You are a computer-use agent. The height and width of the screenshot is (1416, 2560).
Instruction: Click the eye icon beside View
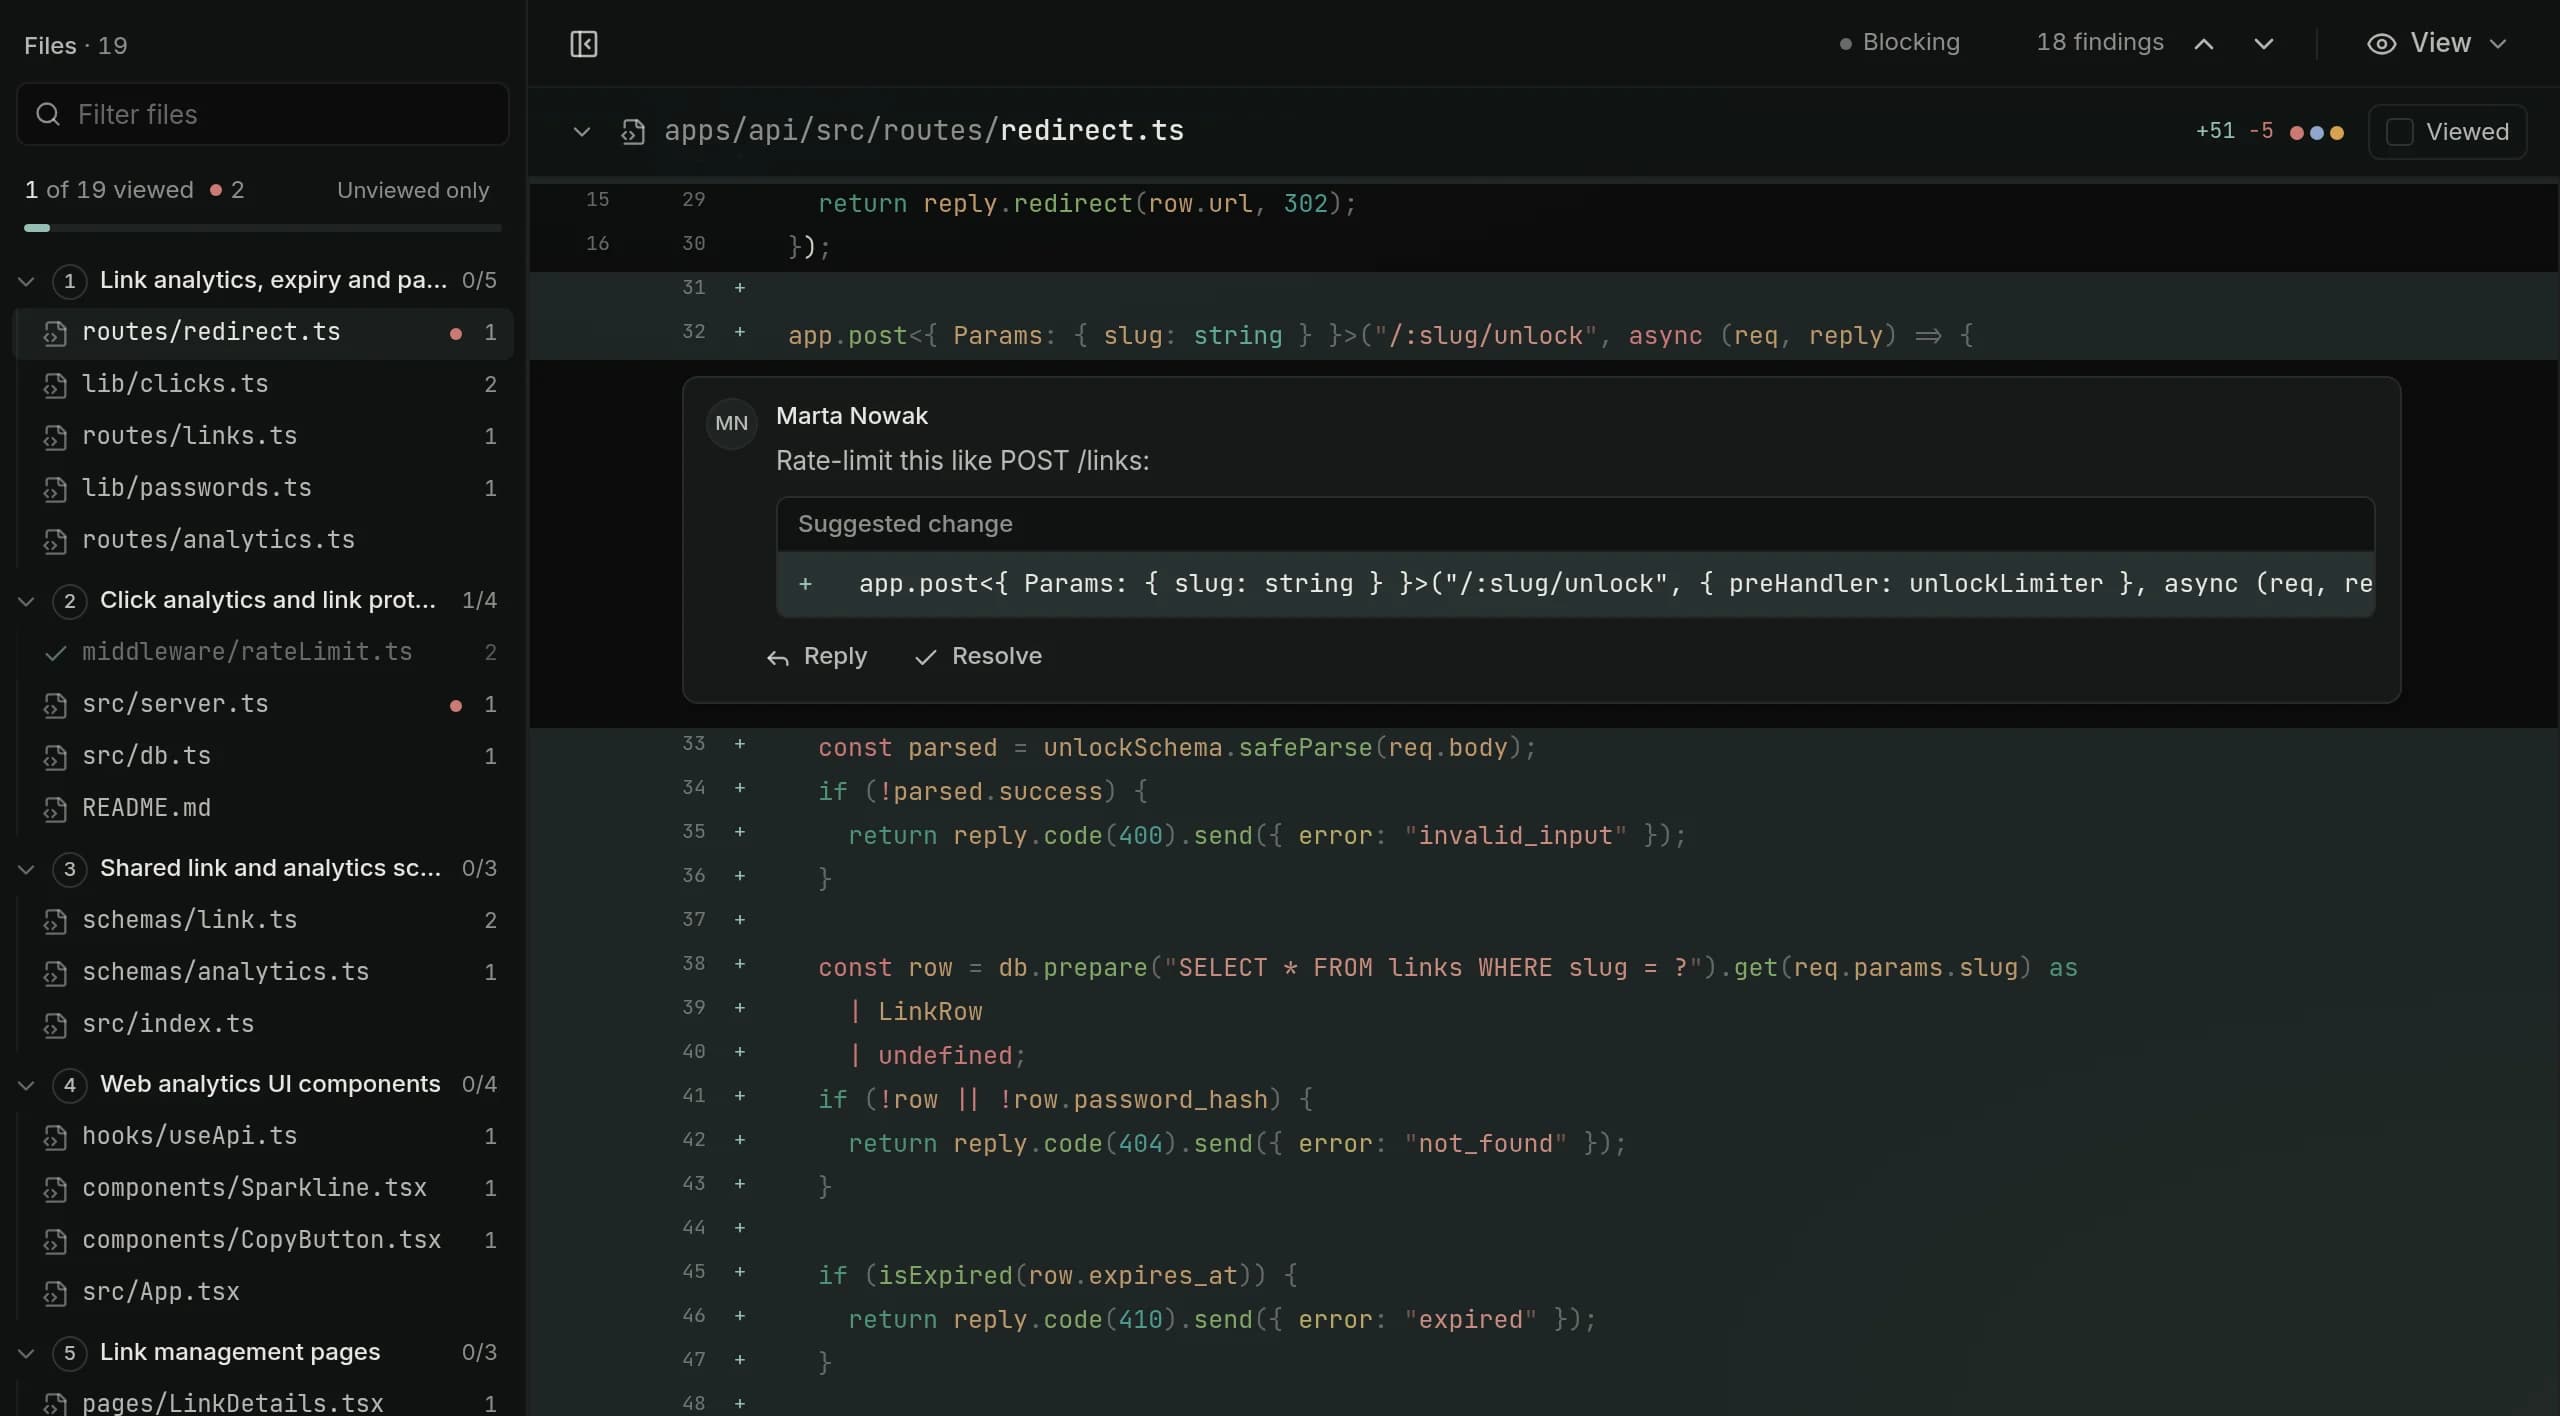[2381, 44]
